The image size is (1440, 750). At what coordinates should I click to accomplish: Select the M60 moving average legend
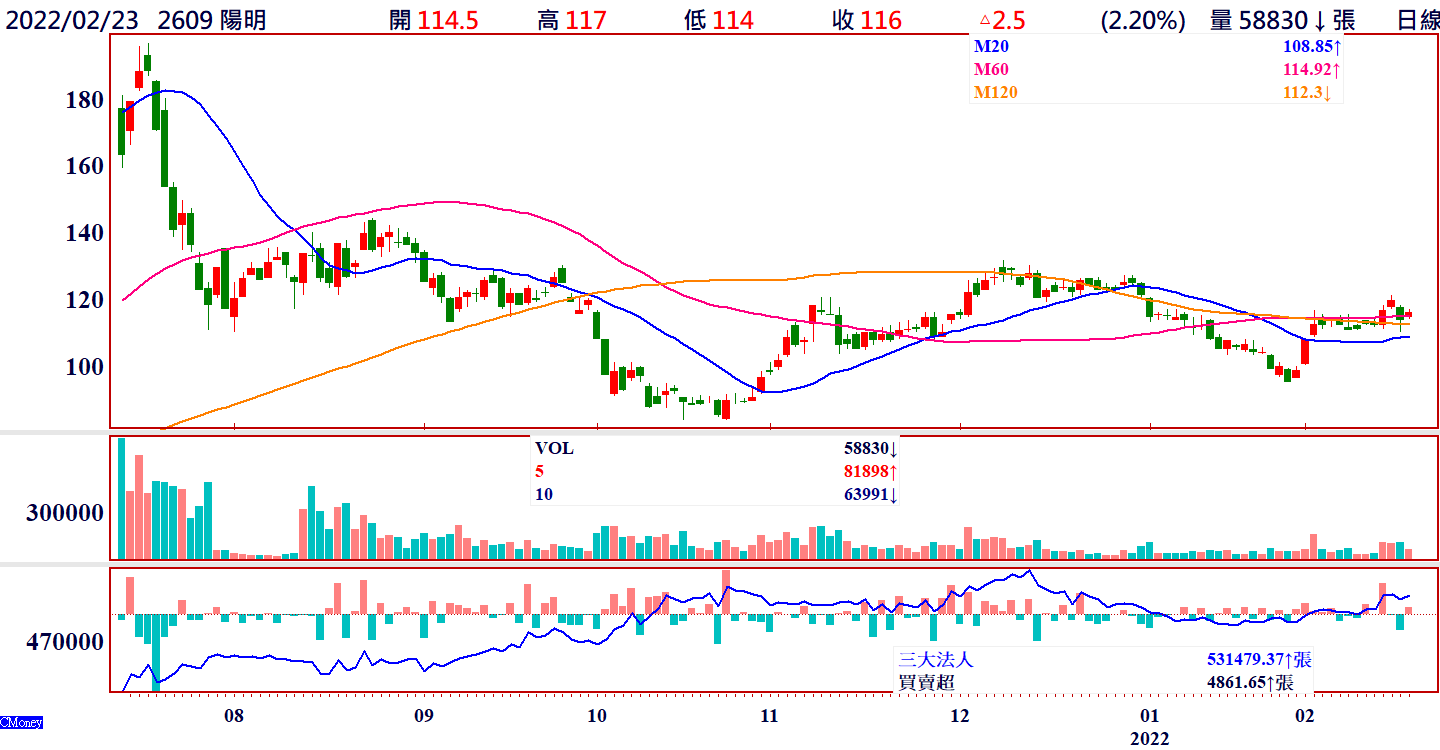992,69
